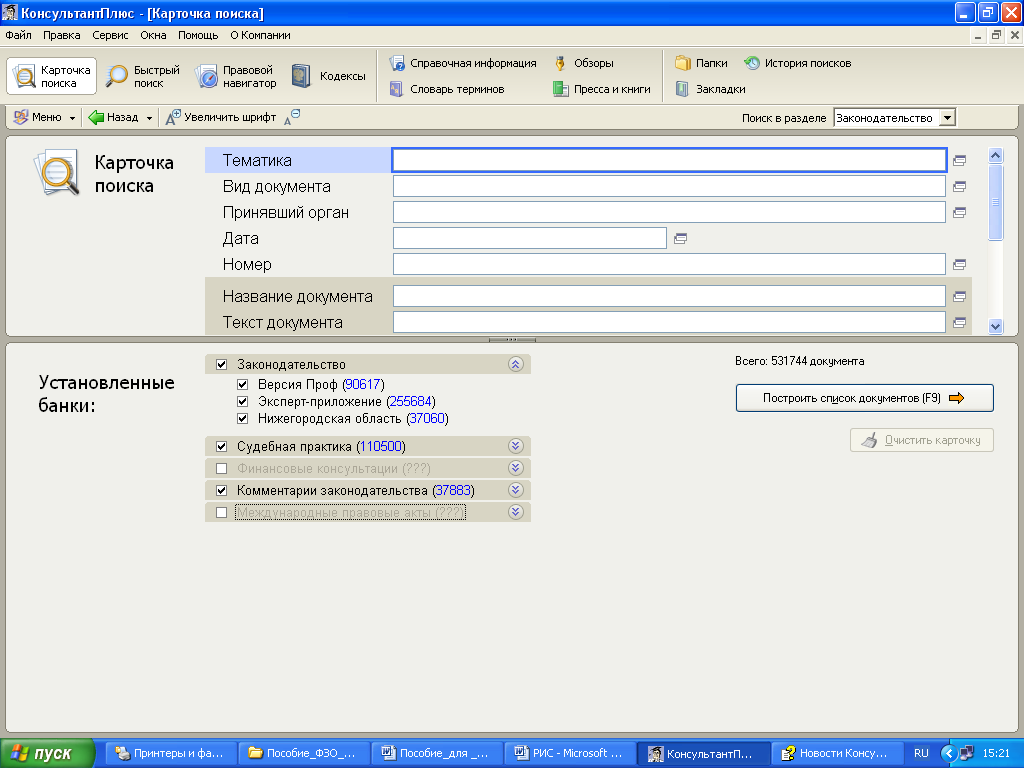Expand Судебная практика section chevron
Screen dimensions: 1024x768
click(516, 446)
